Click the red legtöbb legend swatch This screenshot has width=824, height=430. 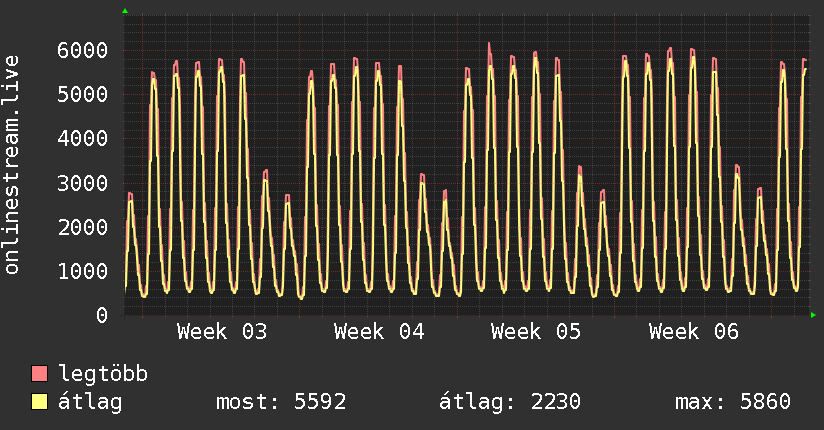click(40, 374)
